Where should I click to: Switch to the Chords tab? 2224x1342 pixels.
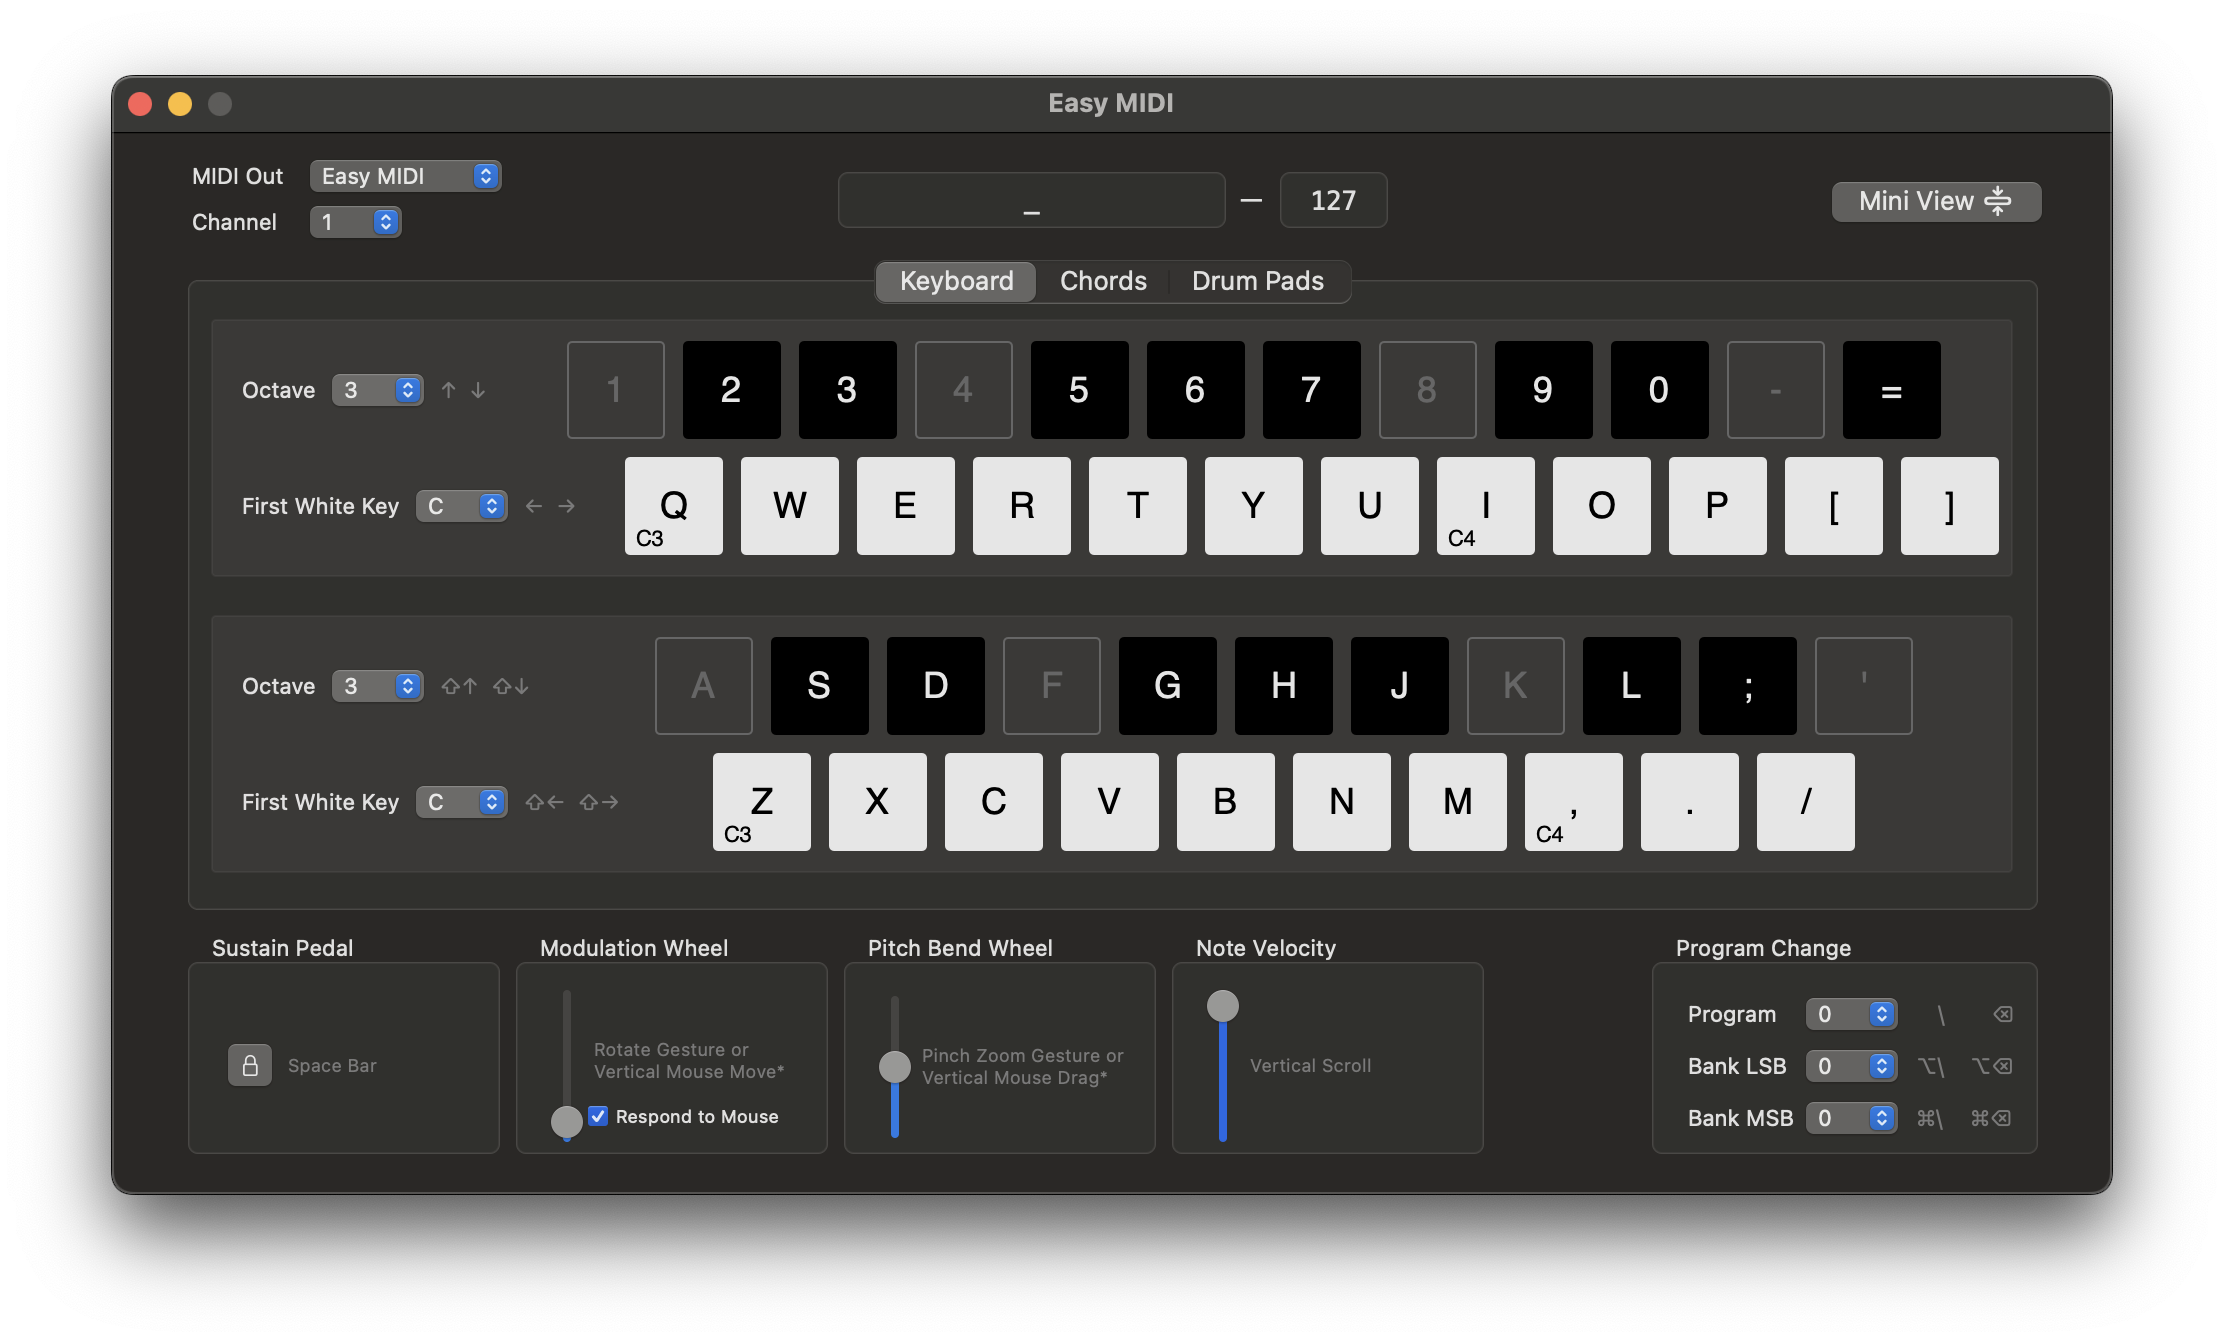tap(1103, 281)
